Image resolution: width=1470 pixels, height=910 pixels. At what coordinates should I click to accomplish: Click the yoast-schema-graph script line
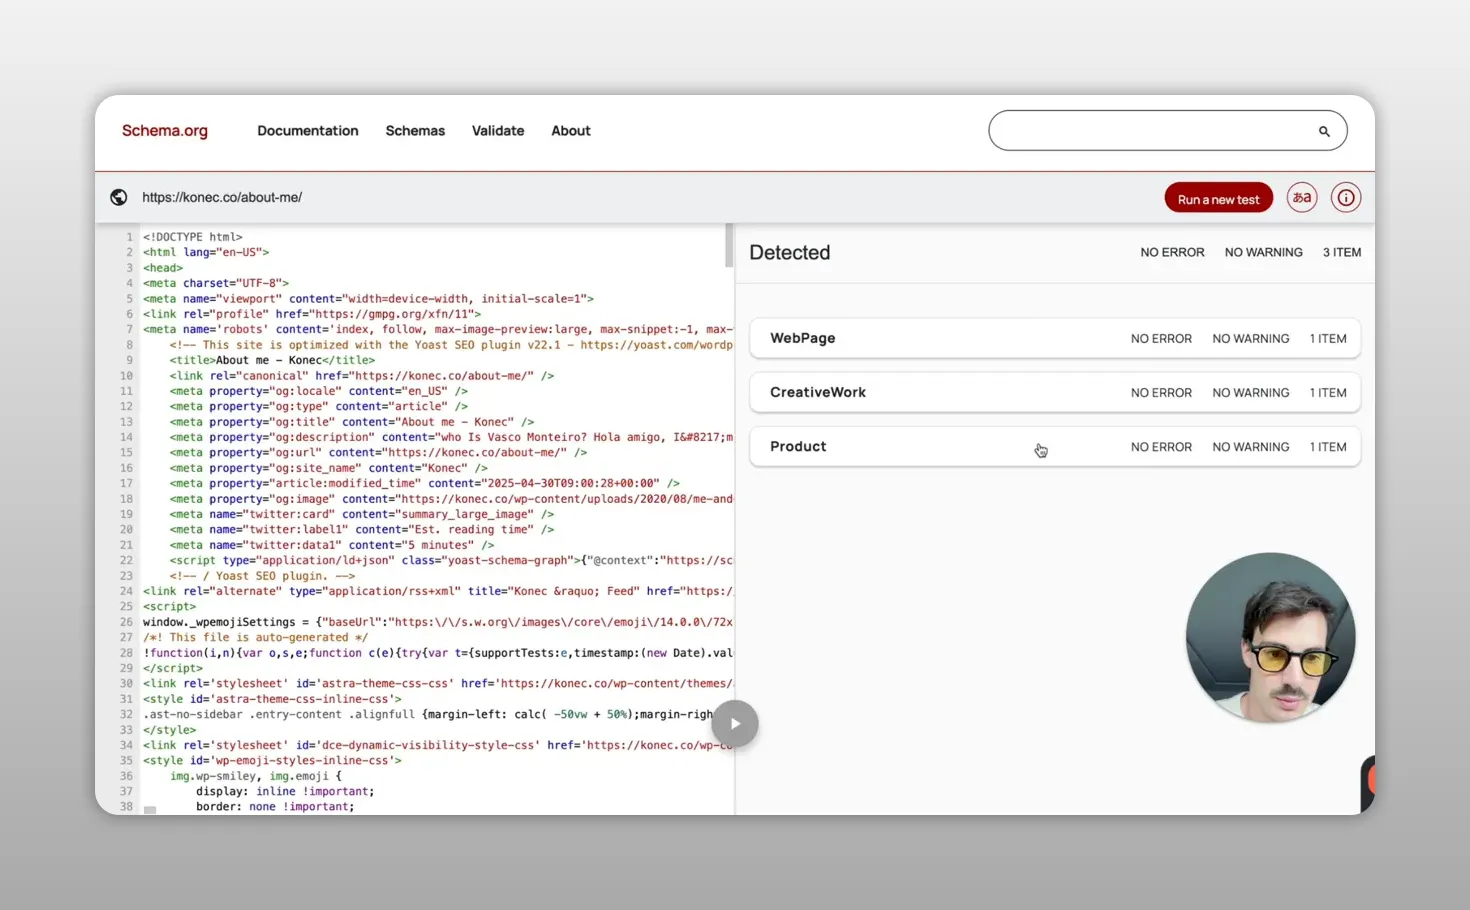tap(451, 561)
